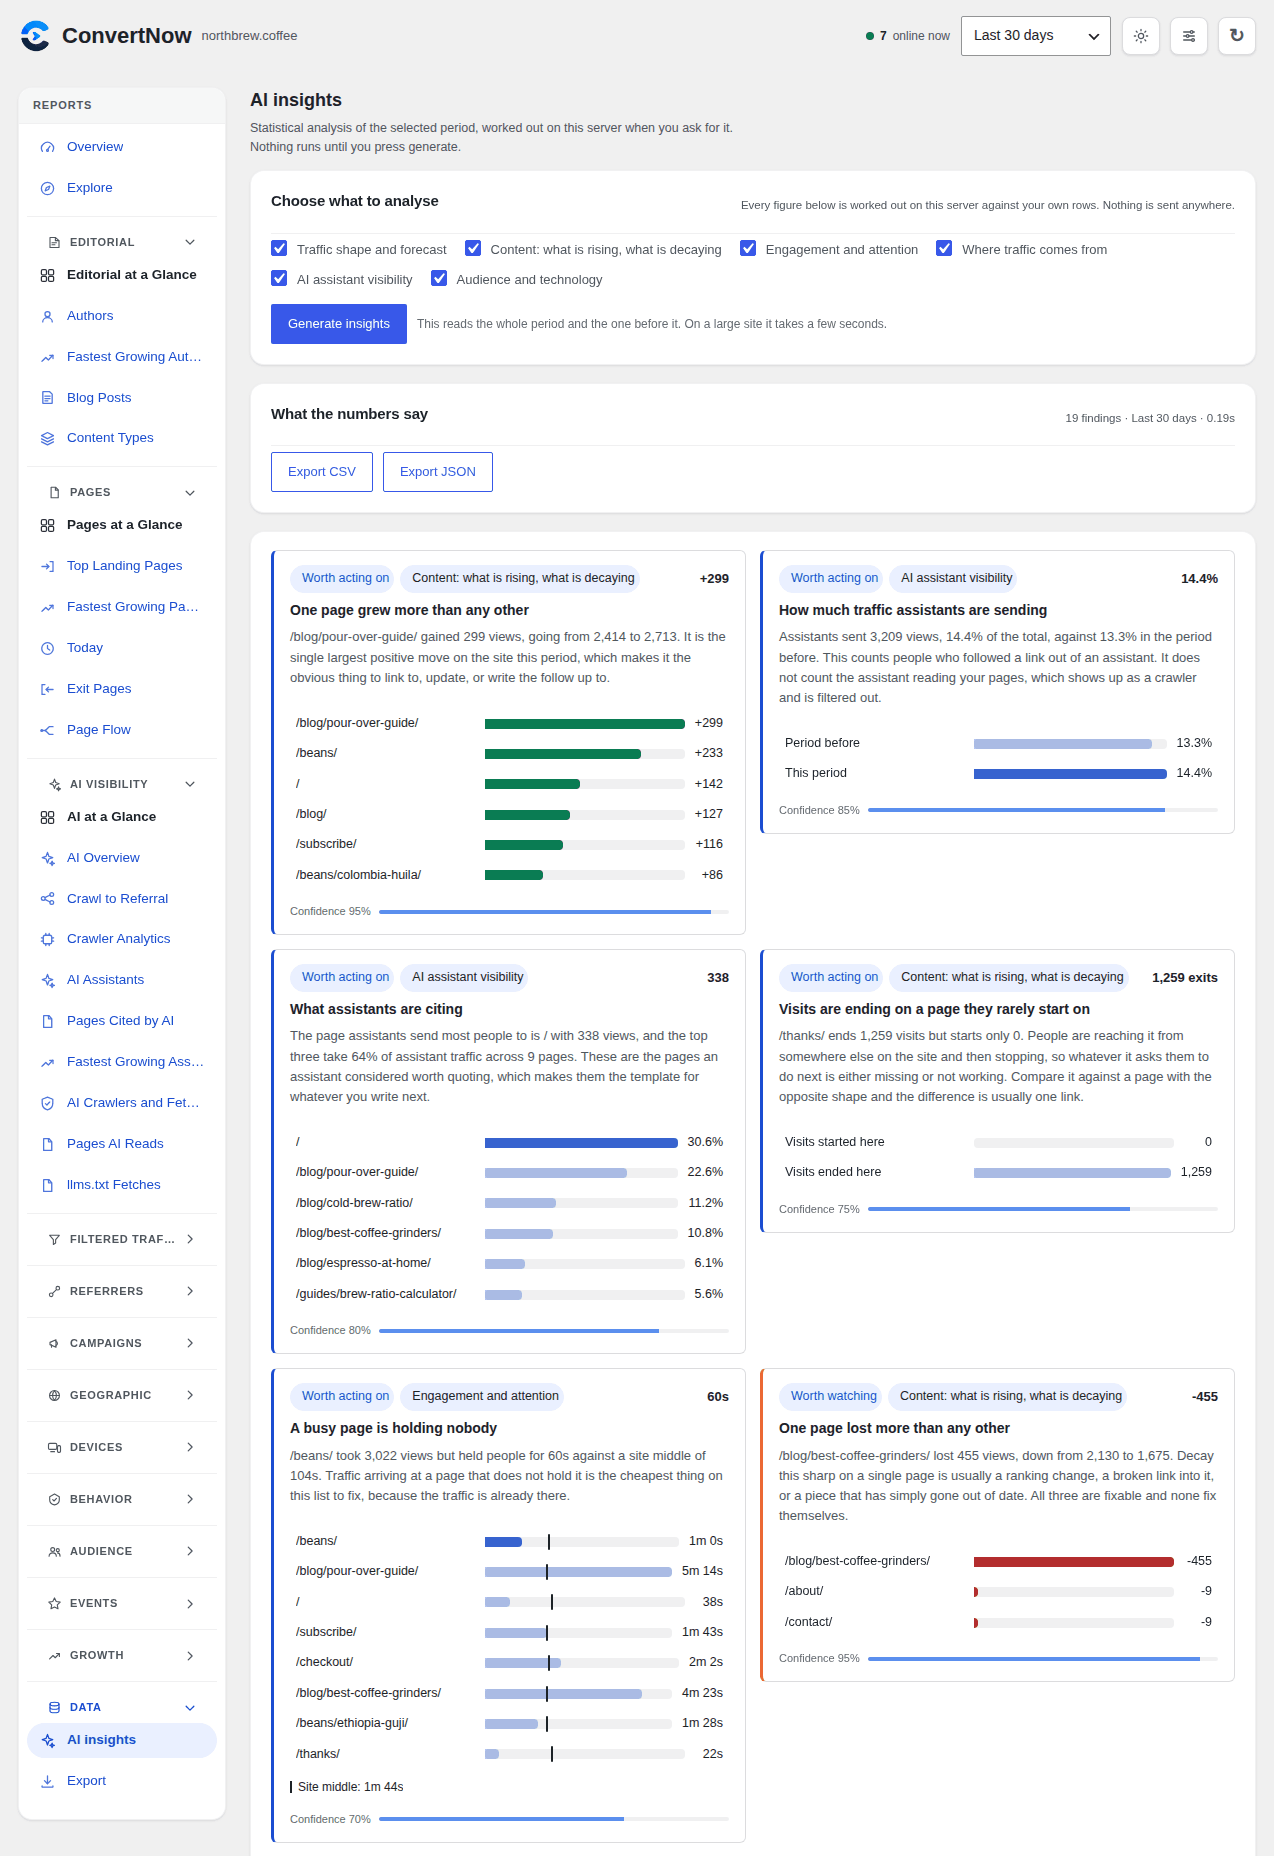Click the Content Types layers icon
Image resolution: width=1274 pixels, height=1856 pixels.
click(x=47, y=438)
